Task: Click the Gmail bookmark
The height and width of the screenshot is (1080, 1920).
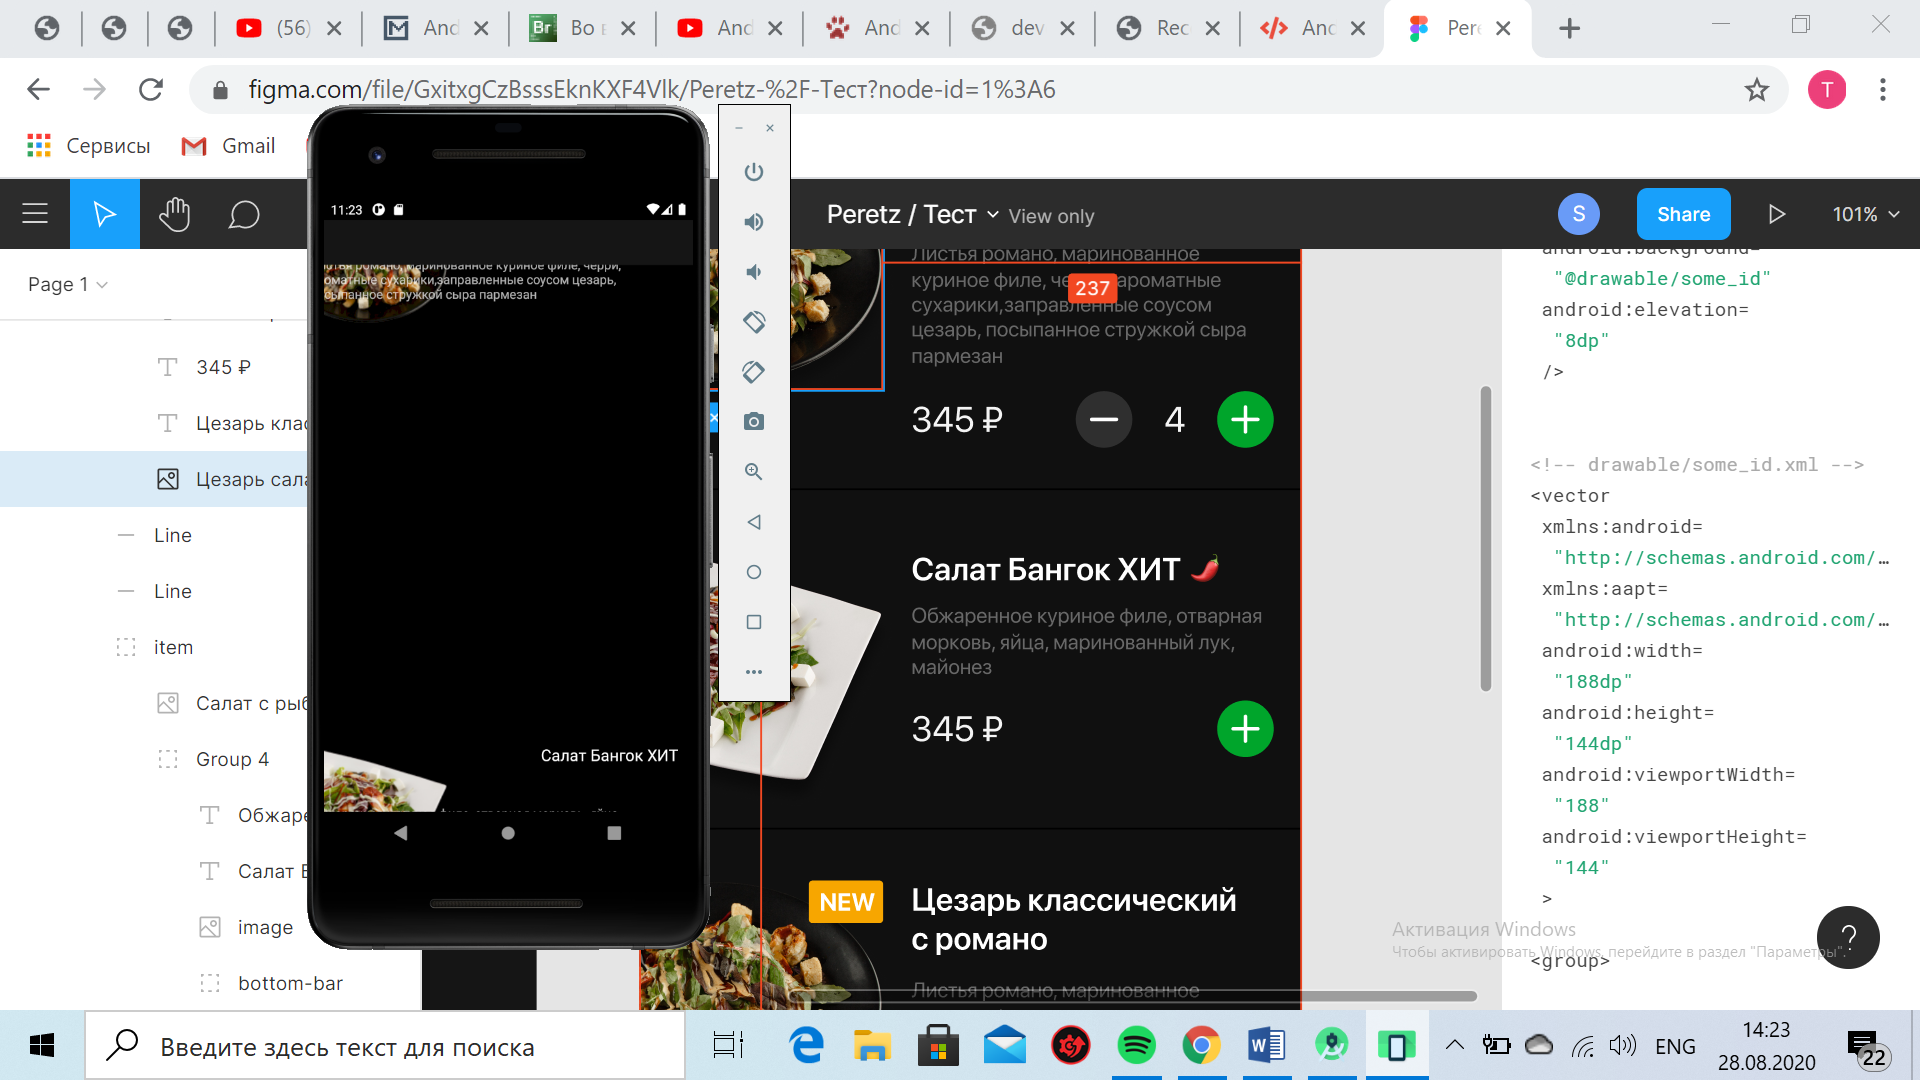Action: click(228, 146)
